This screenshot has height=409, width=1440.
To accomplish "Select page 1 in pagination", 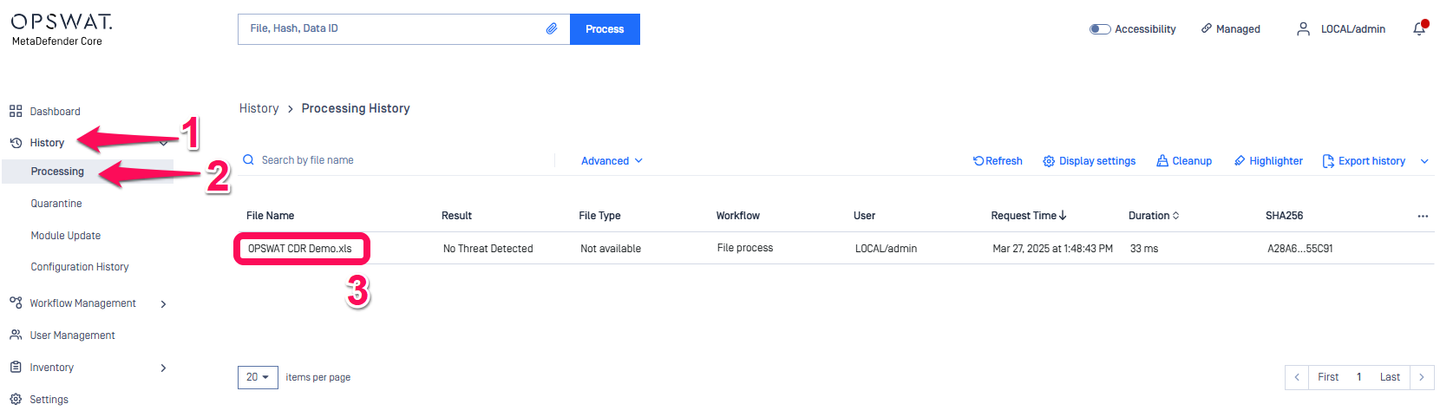I will [1359, 377].
